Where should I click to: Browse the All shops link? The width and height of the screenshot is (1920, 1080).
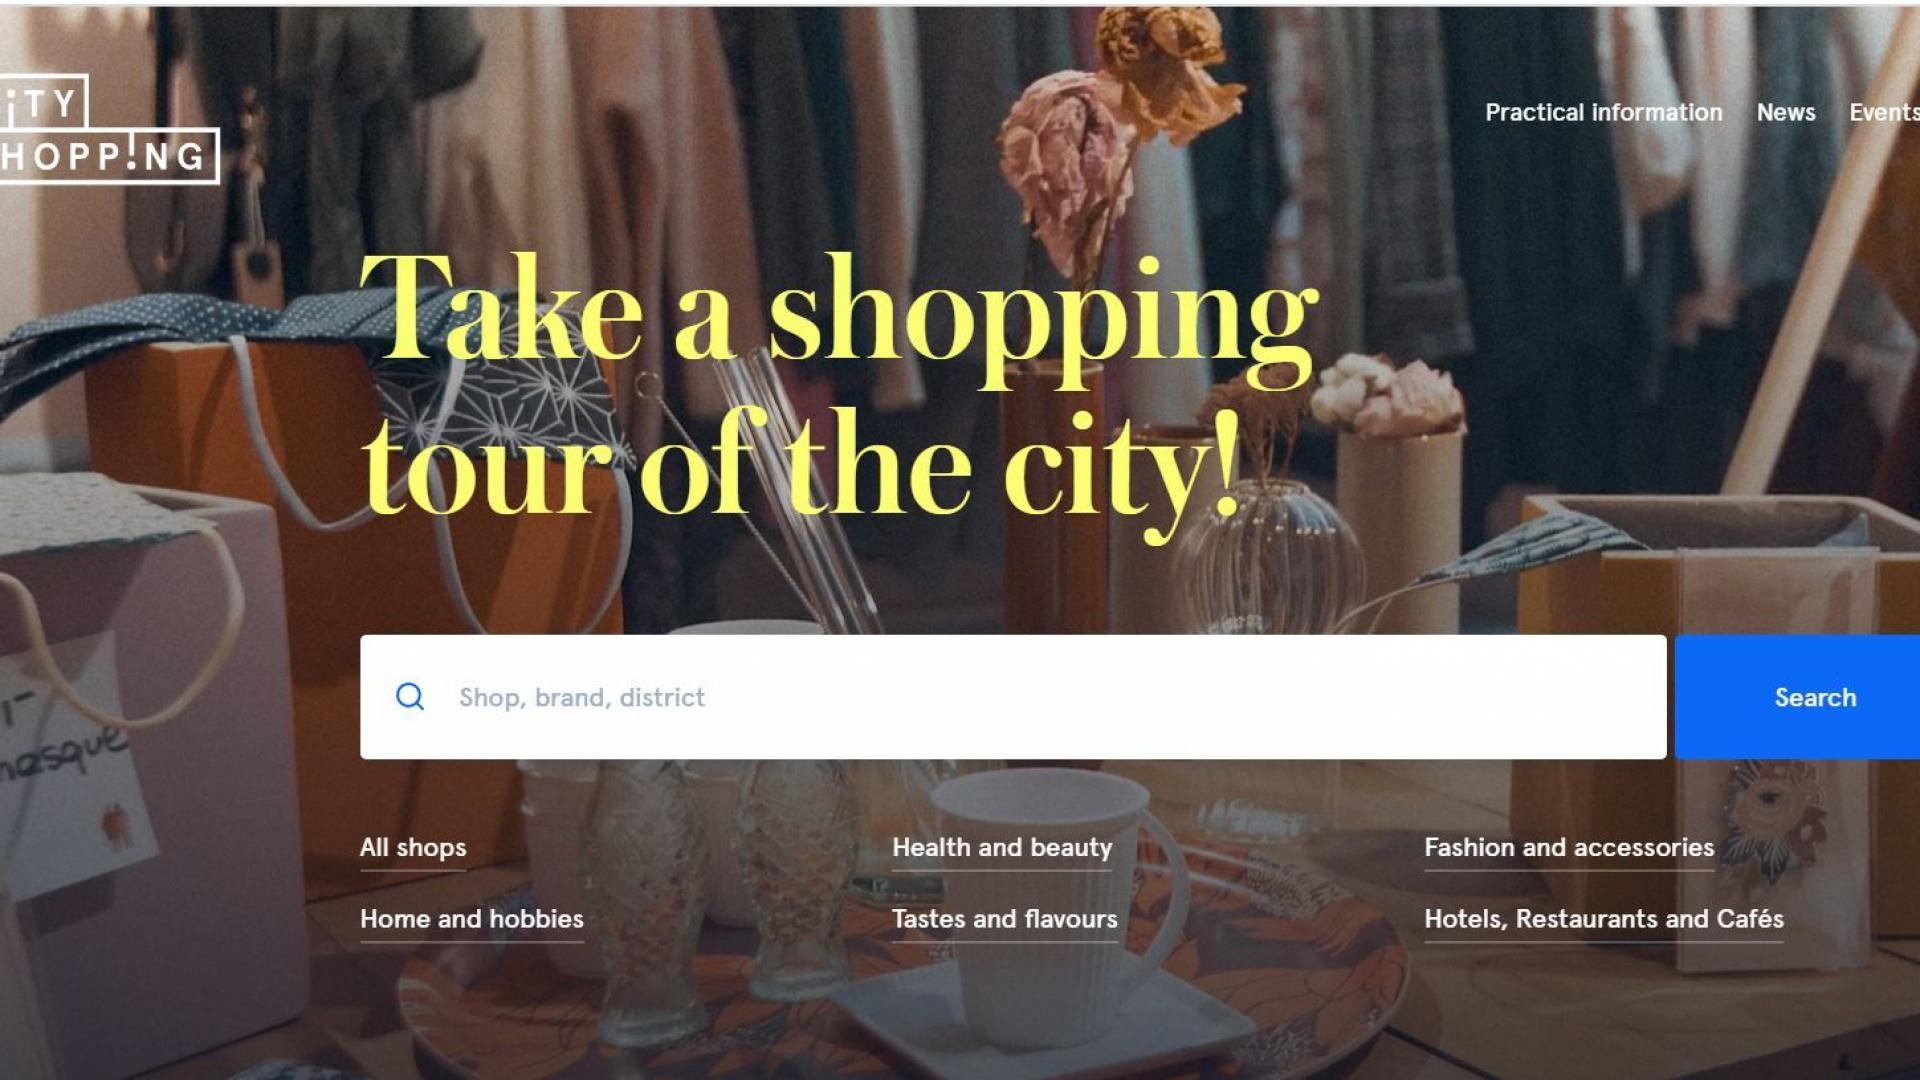pyautogui.click(x=413, y=848)
